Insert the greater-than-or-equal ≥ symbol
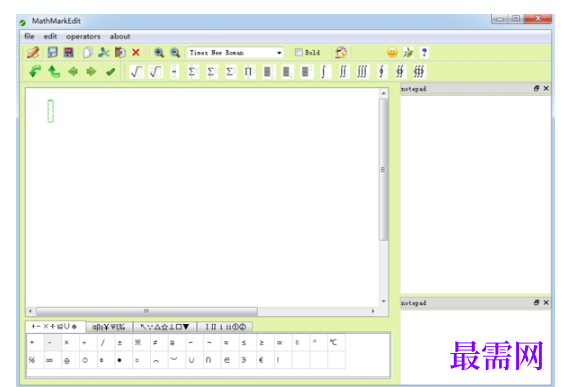This screenshot has width=562, height=387. pyautogui.click(x=262, y=343)
